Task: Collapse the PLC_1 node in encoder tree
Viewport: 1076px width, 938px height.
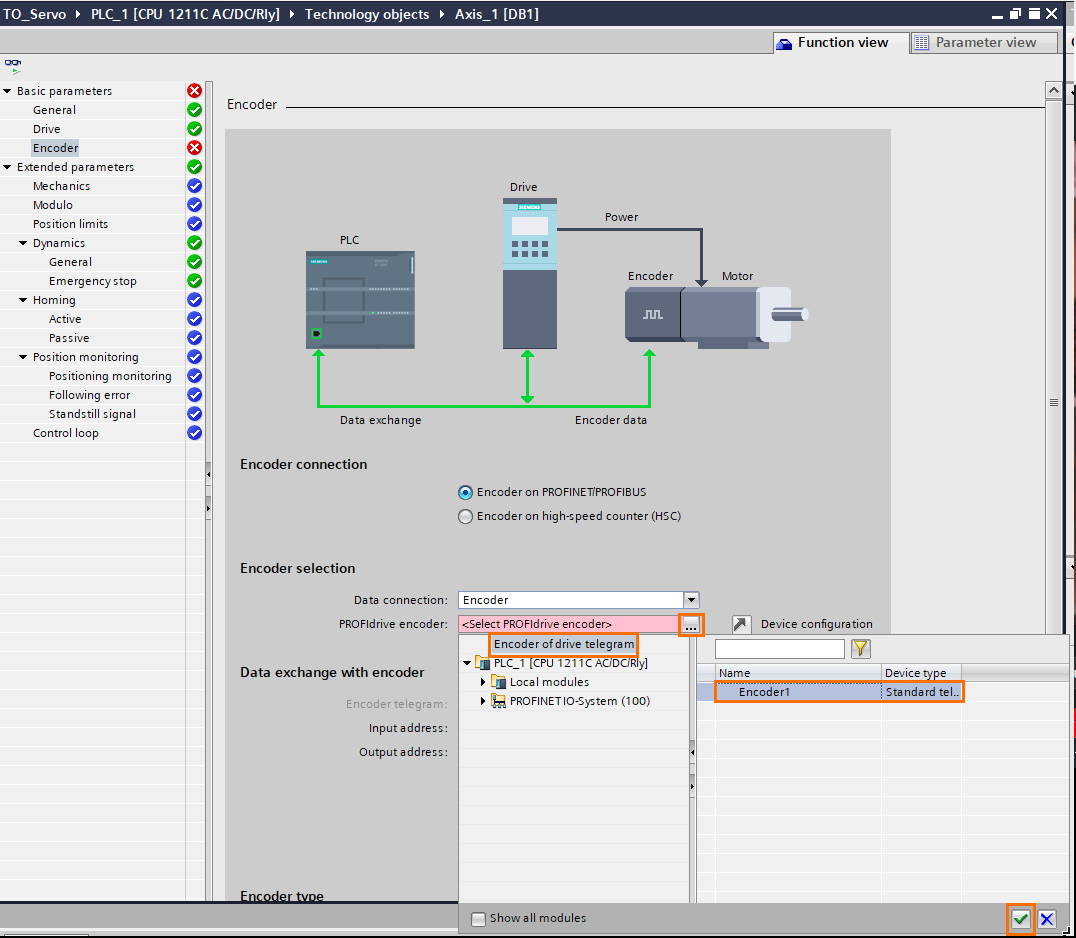Action: tap(467, 663)
